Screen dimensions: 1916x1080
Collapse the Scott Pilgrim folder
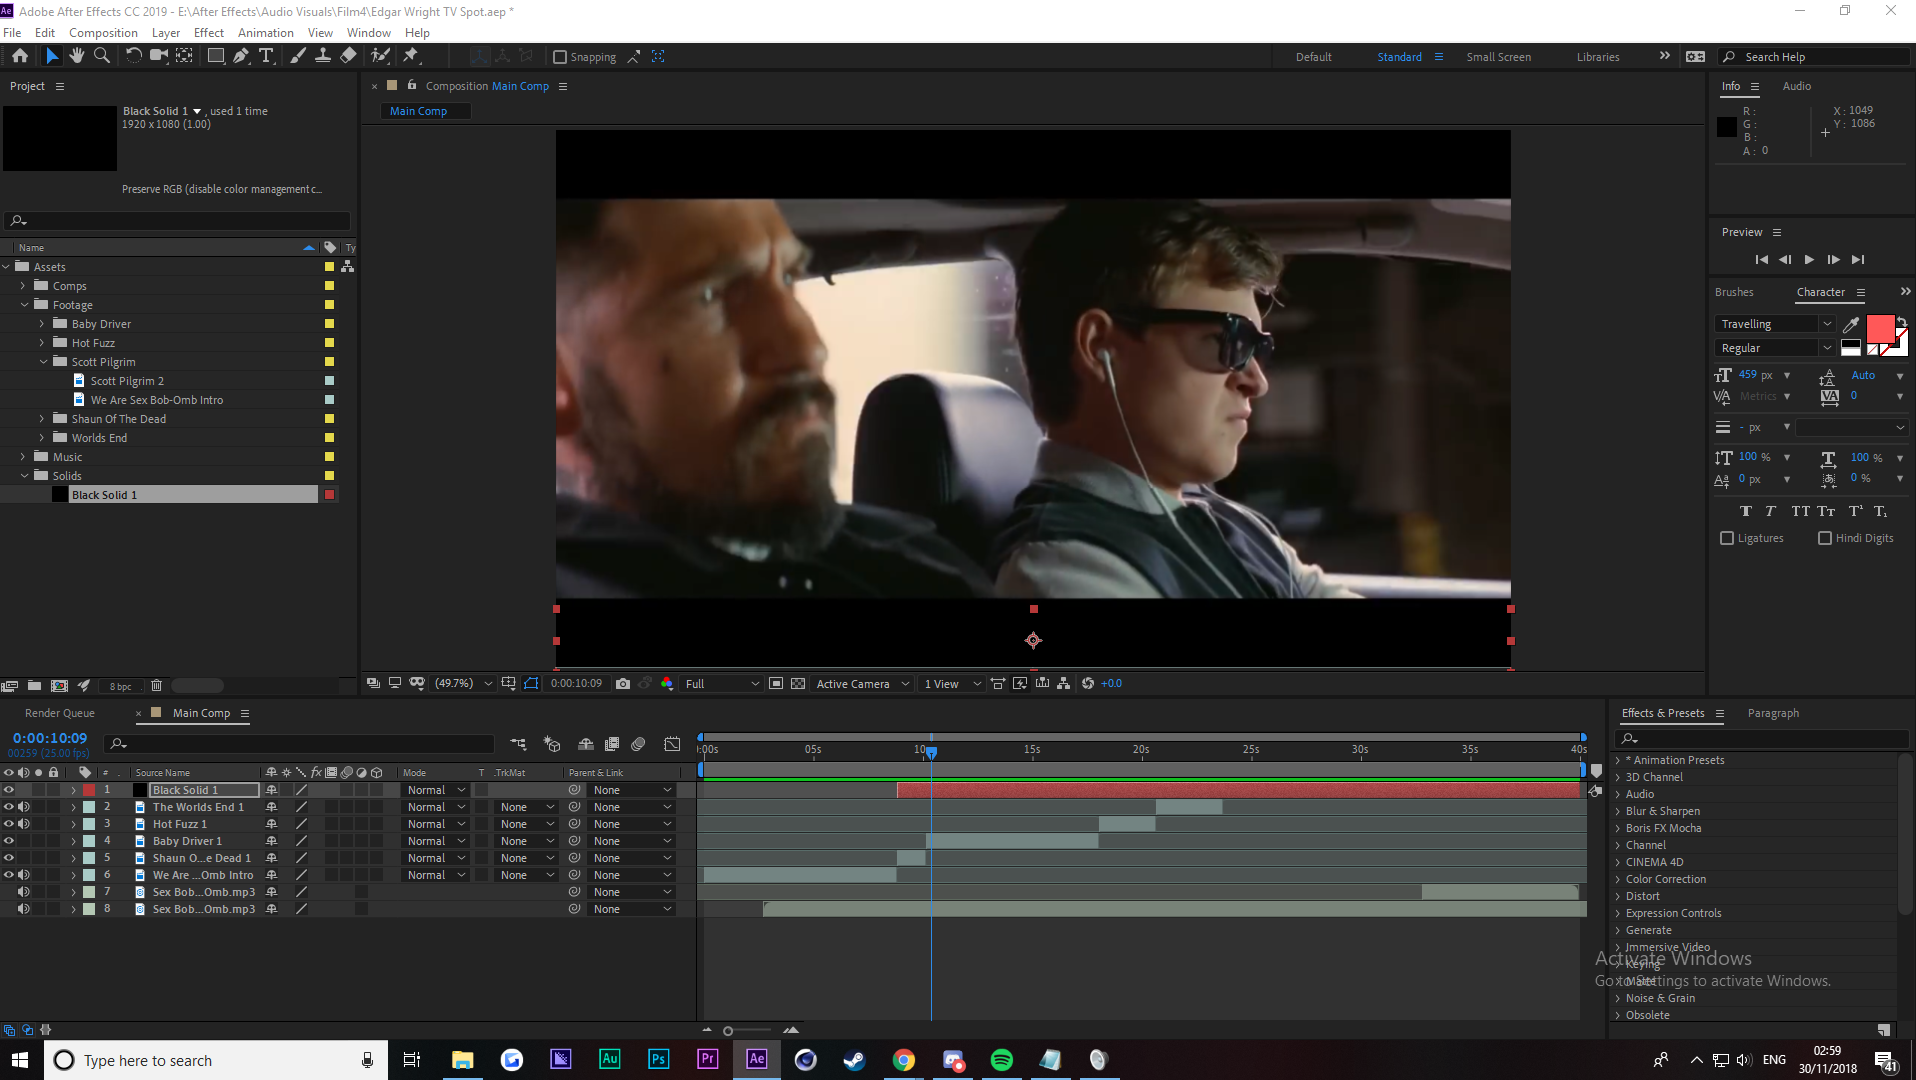(x=42, y=361)
